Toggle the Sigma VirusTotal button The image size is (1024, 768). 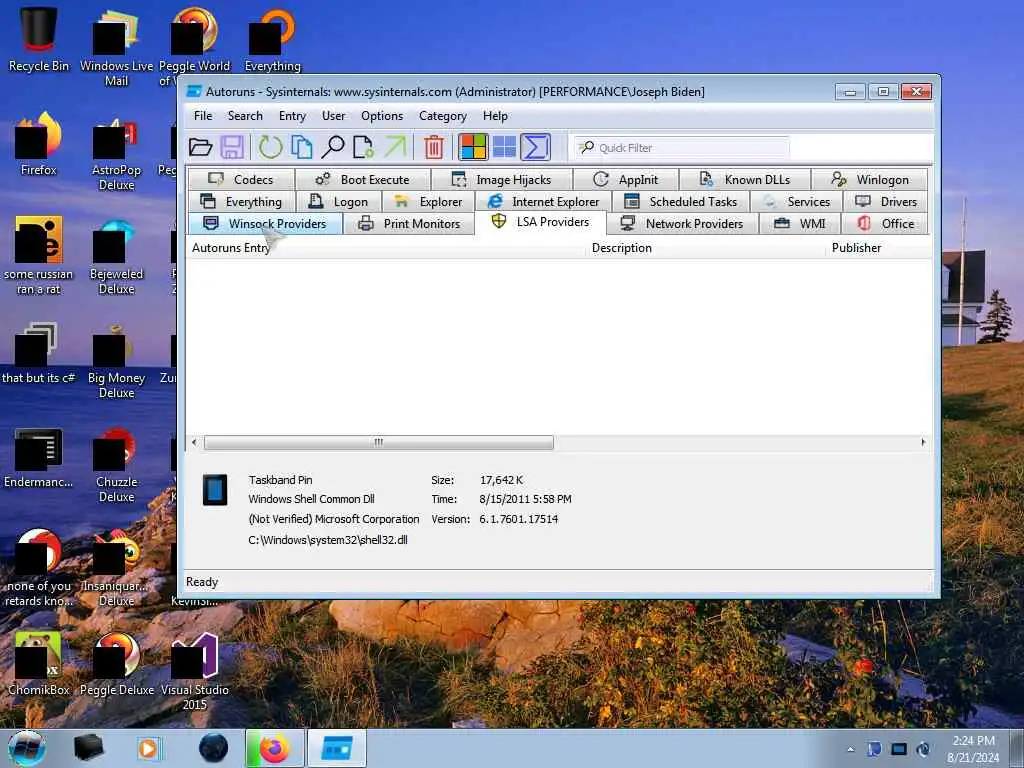click(x=536, y=147)
